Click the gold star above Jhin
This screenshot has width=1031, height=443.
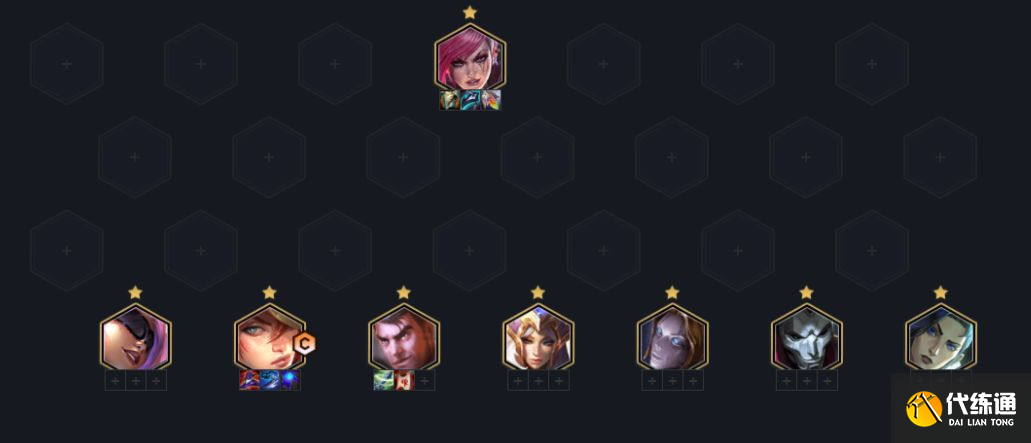806,292
